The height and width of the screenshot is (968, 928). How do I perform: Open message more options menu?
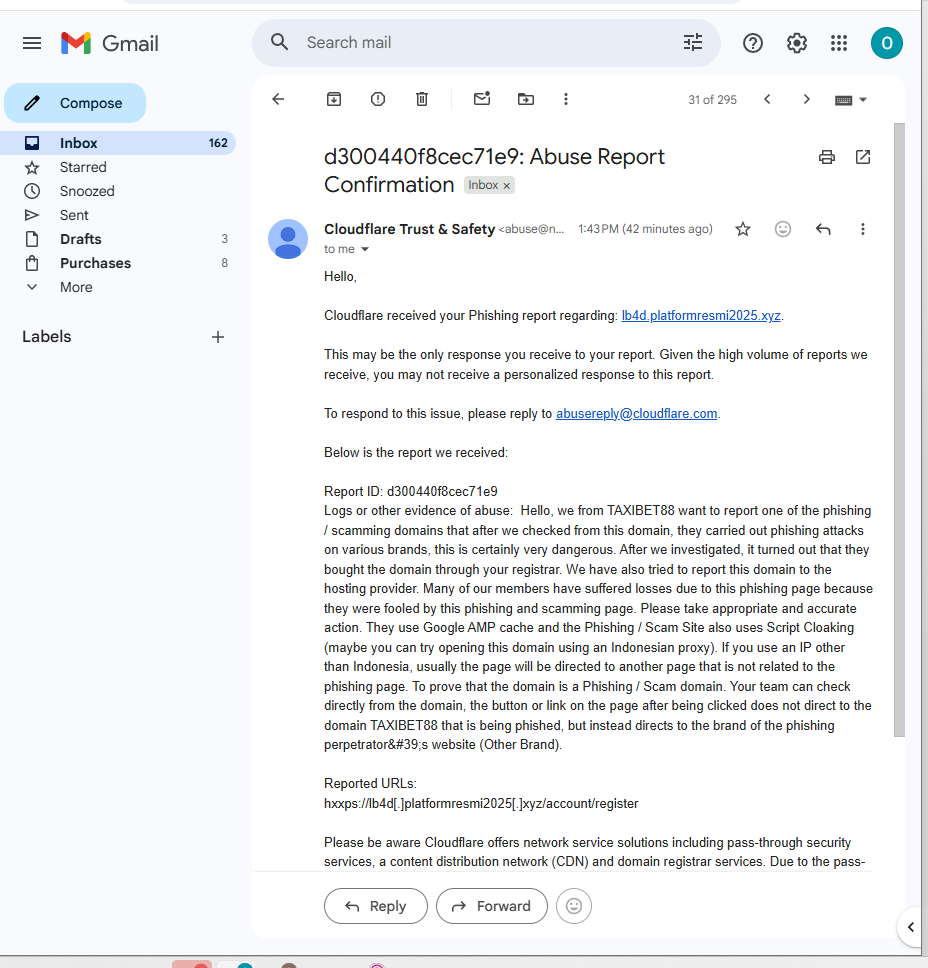[863, 230]
